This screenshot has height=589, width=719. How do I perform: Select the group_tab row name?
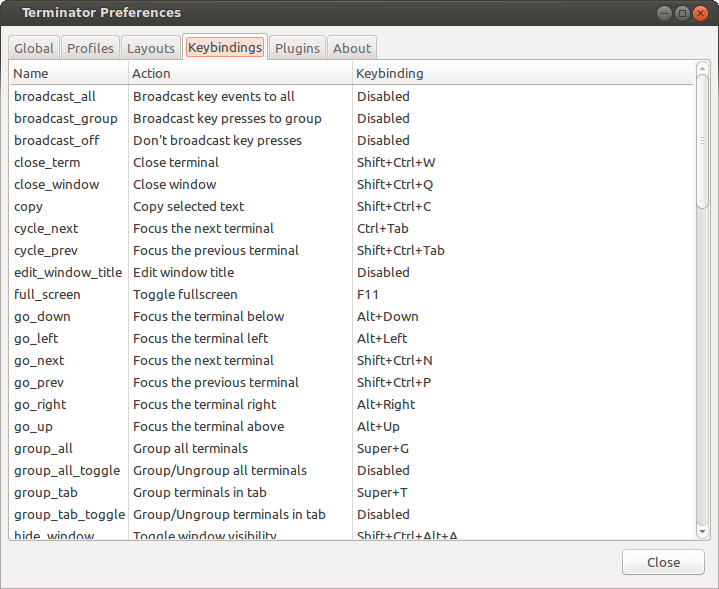pyautogui.click(x=45, y=493)
